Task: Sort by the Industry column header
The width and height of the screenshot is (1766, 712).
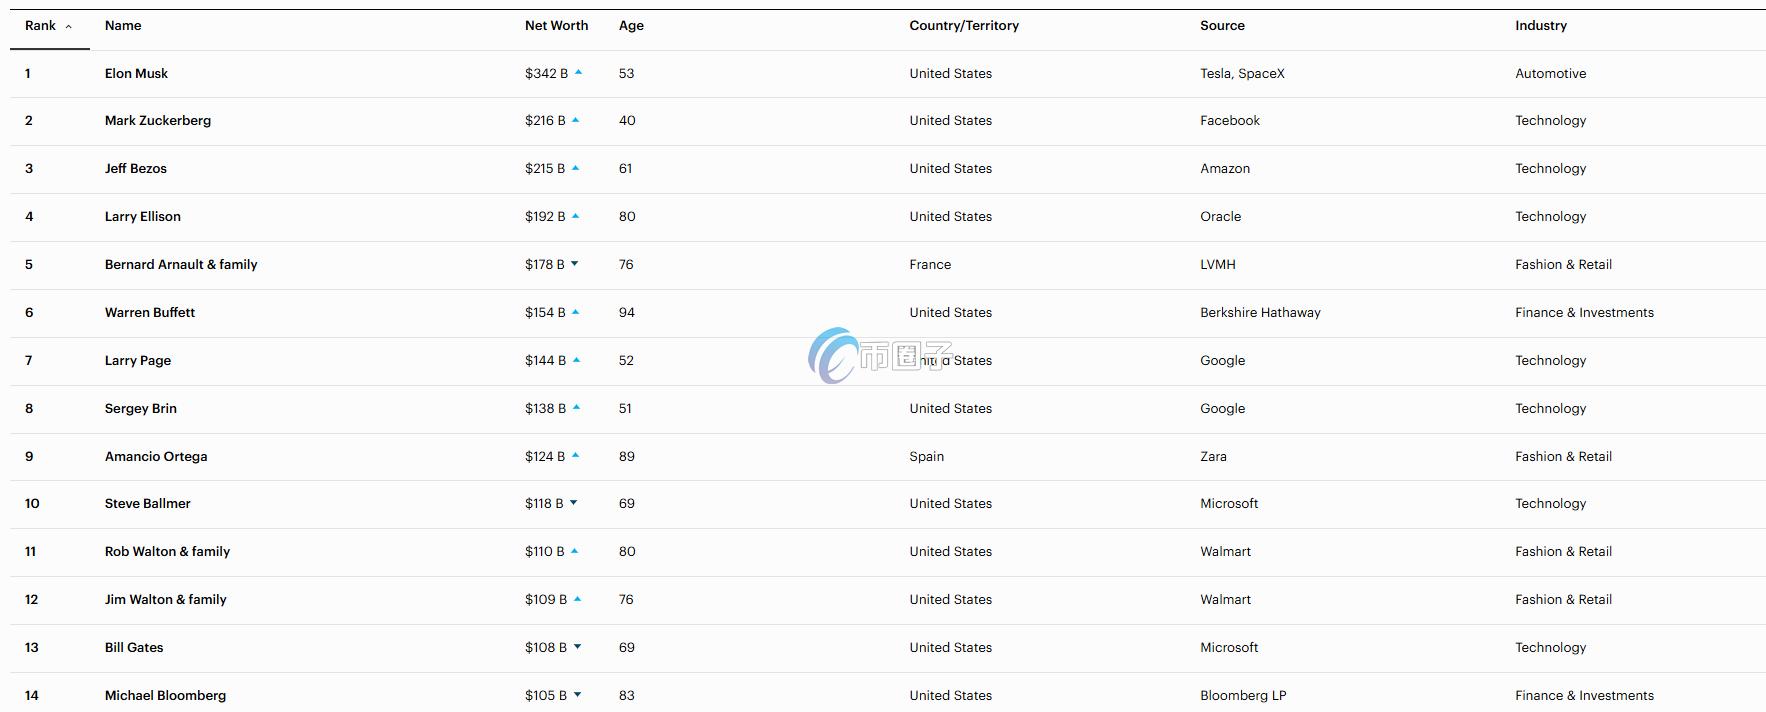Action: coord(1541,26)
